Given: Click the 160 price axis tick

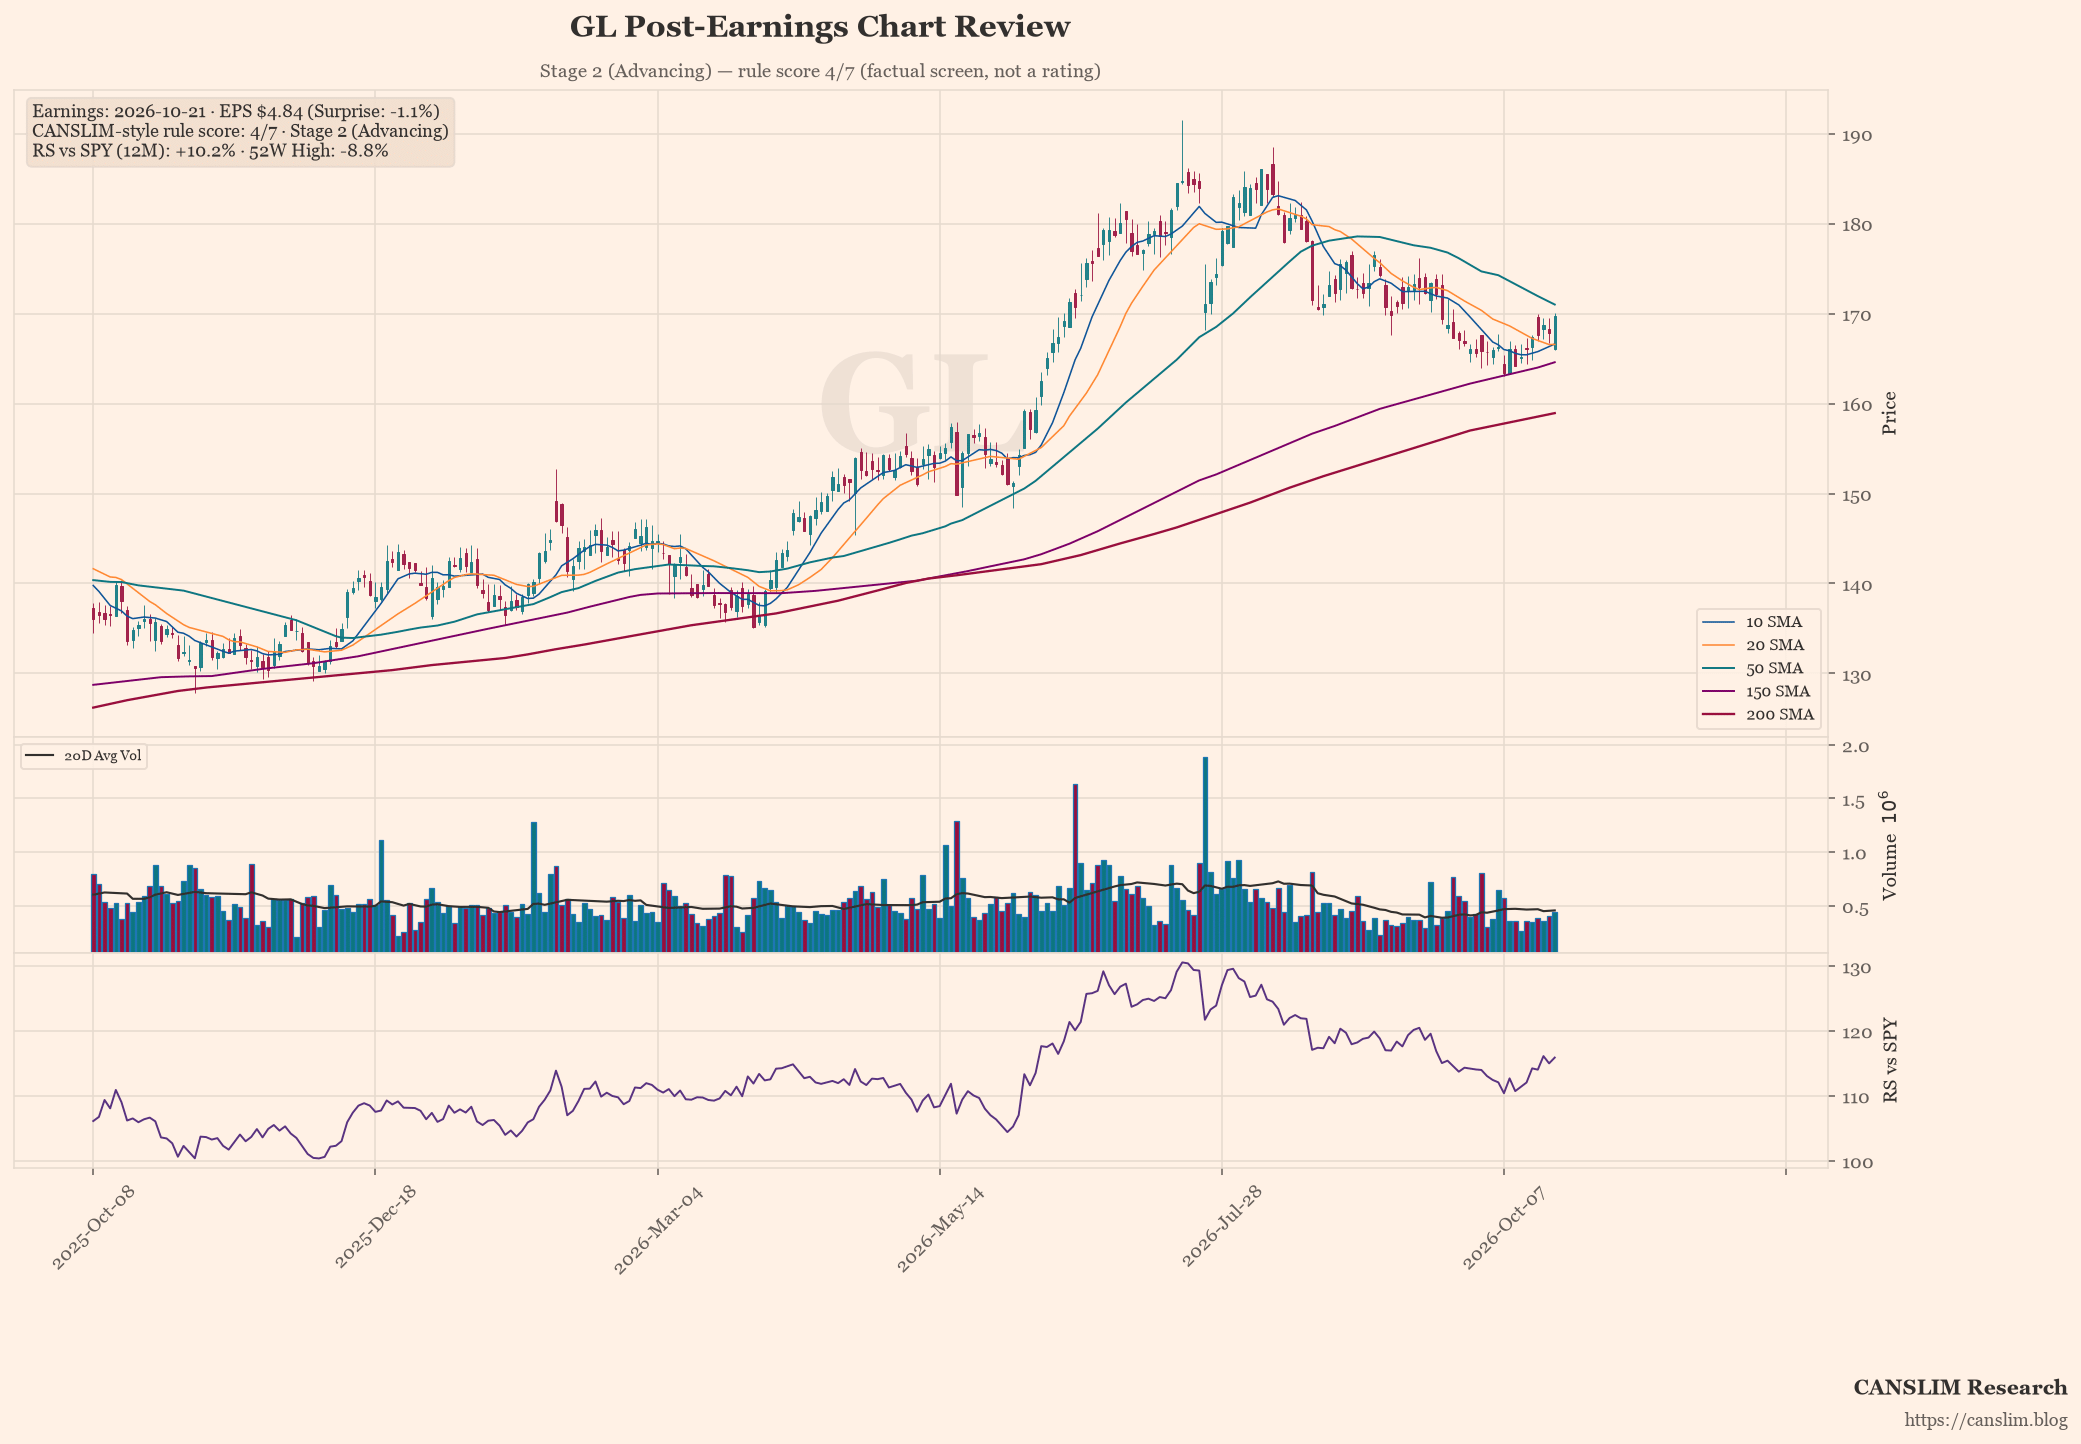Looking at the screenshot, I should coord(1859,405).
